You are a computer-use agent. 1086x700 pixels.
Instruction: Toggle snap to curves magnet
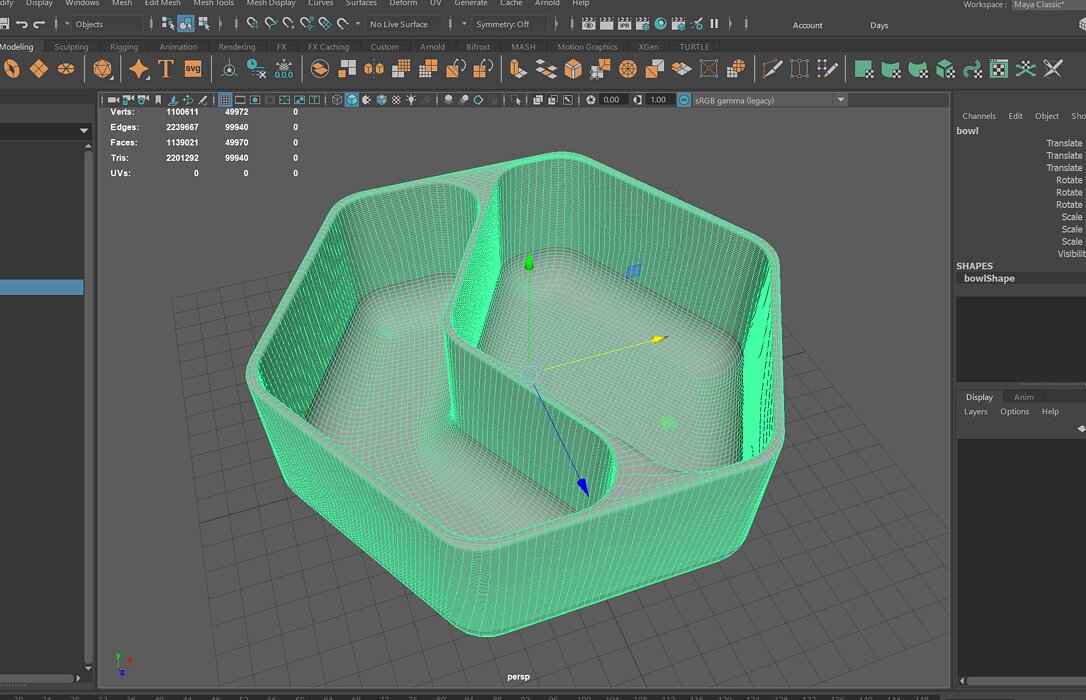click(x=271, y=24)
